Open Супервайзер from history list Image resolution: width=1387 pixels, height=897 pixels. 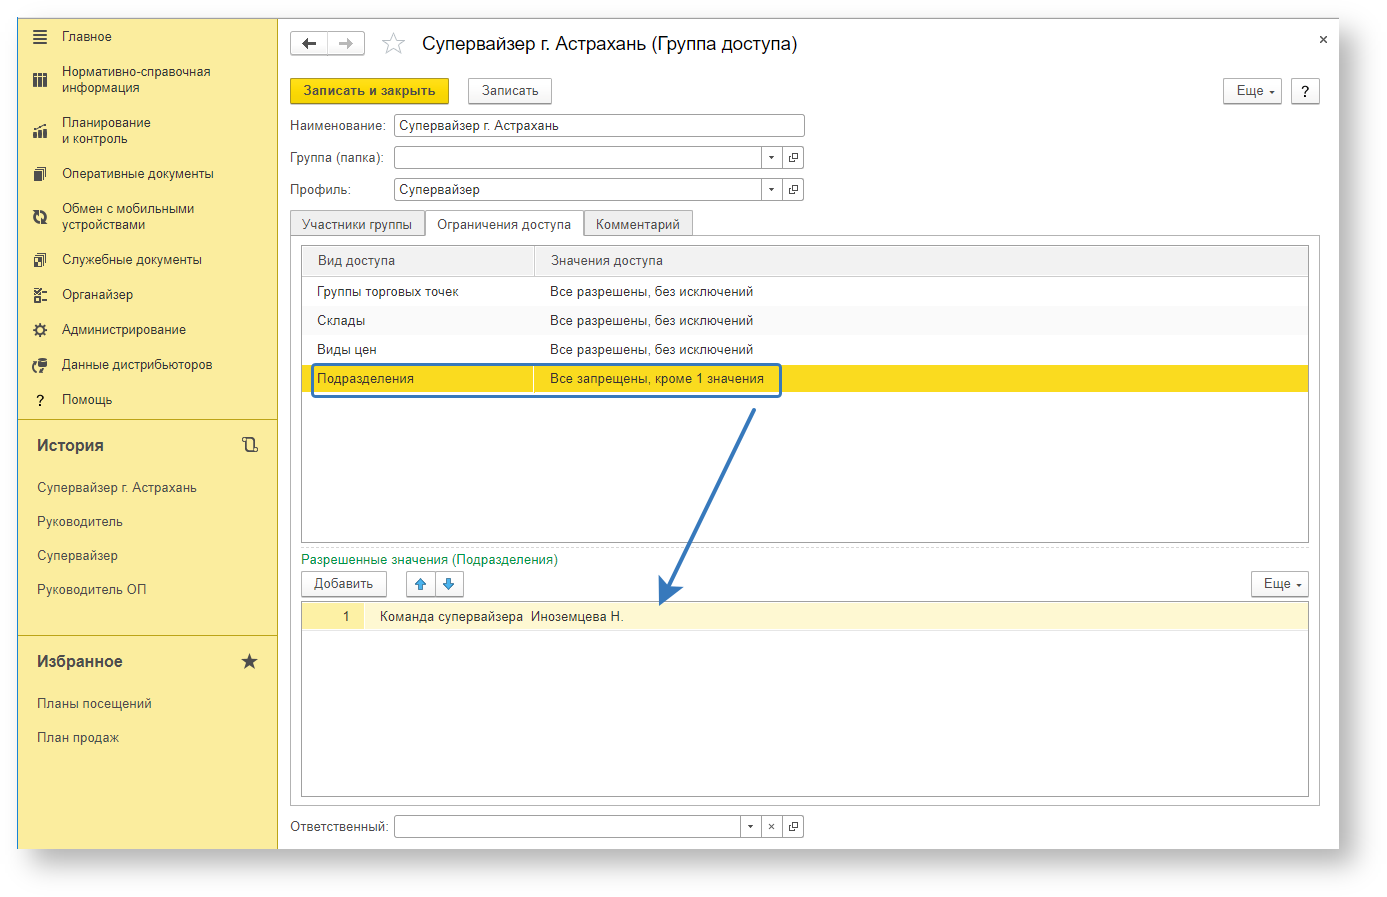pyautogui.click(x=77, y=556)
